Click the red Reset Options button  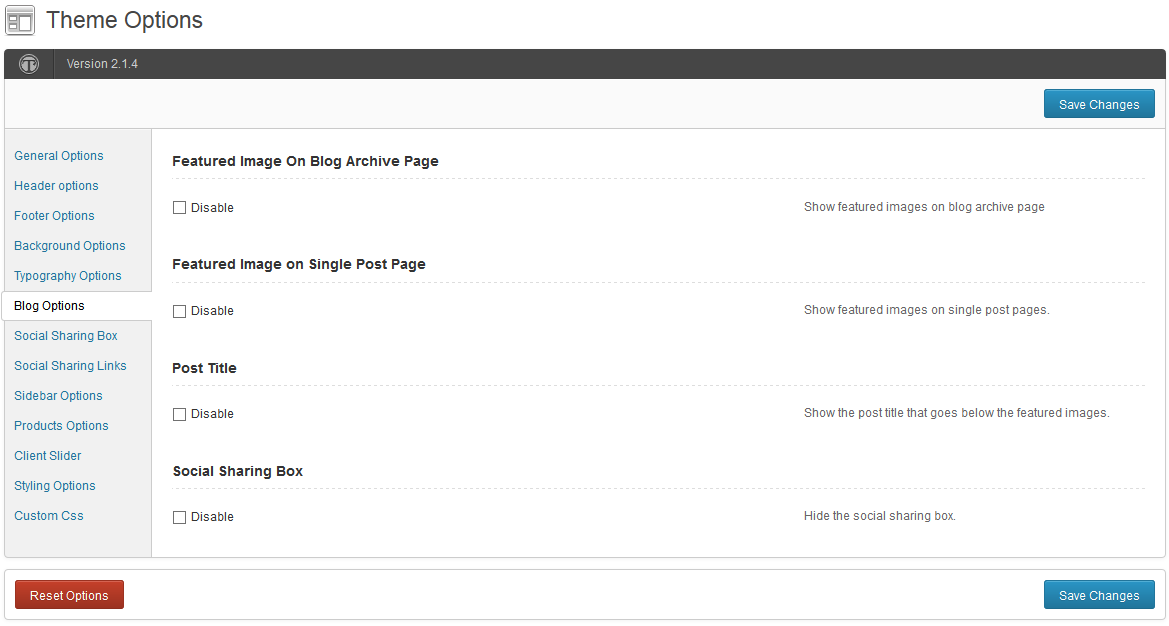(x=69, y=595)
